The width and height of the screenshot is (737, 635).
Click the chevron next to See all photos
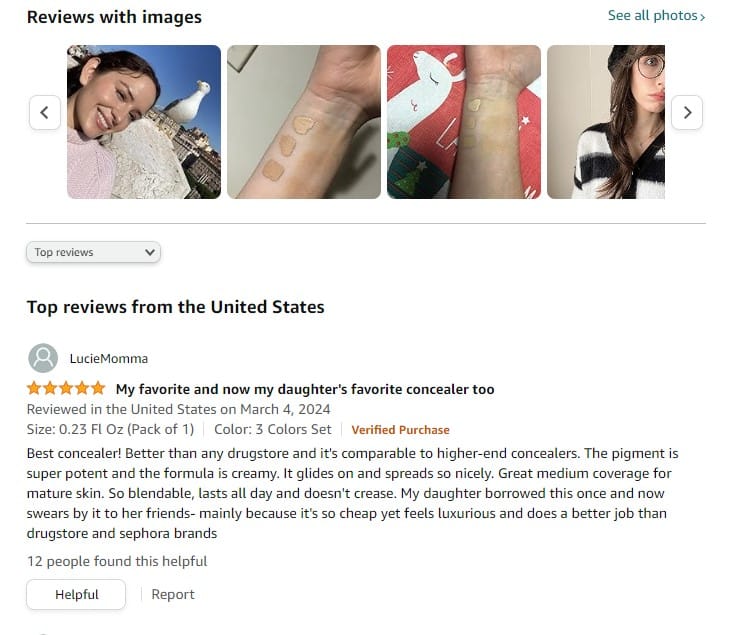702,17
